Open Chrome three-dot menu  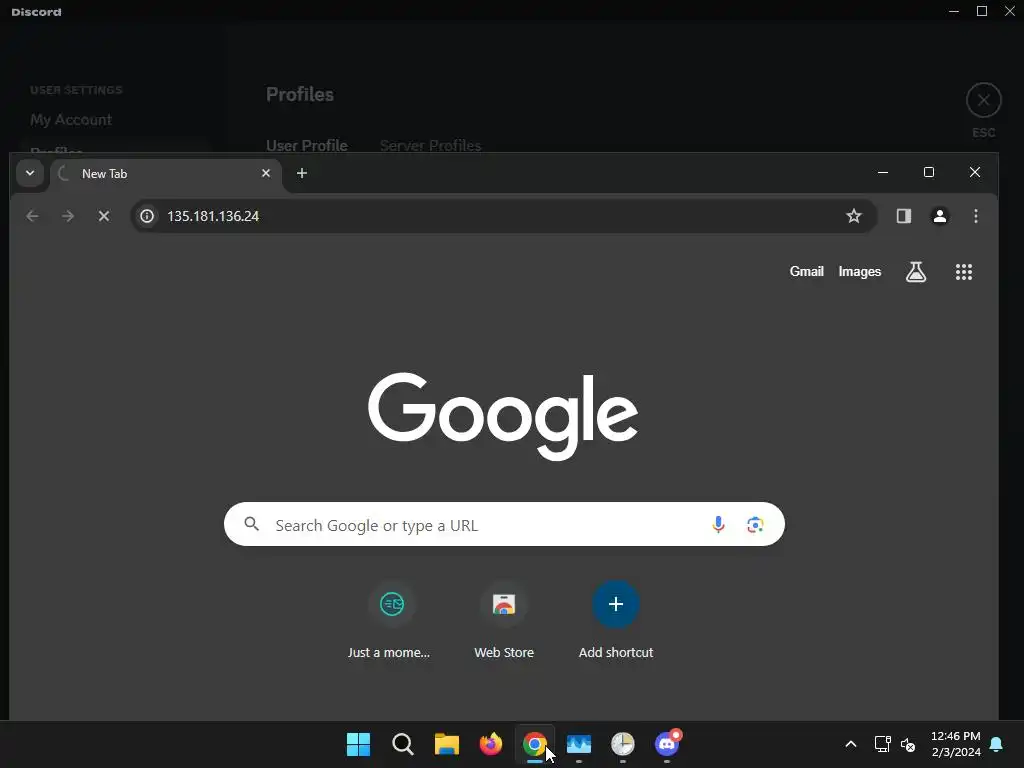point(976,216)
